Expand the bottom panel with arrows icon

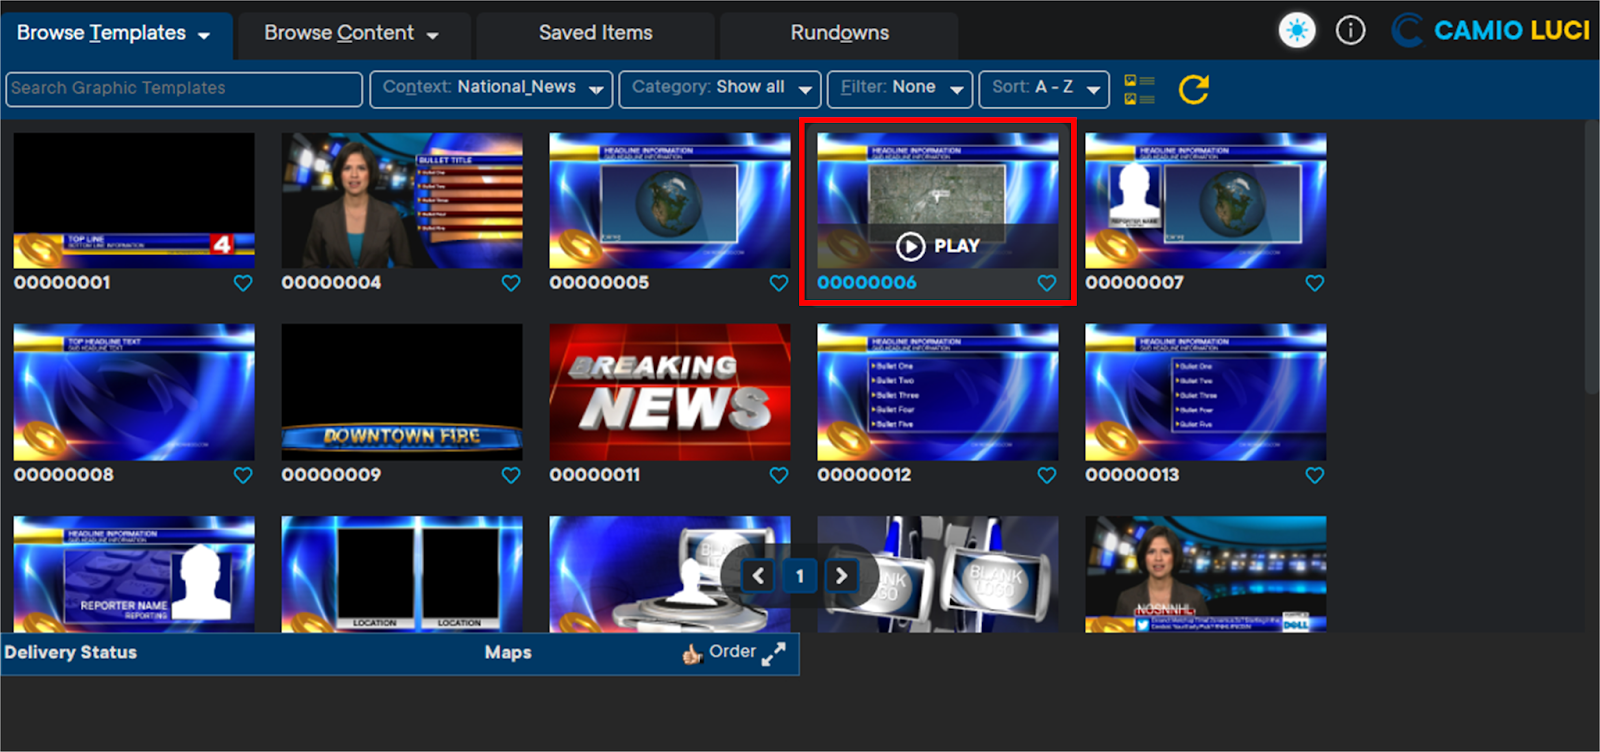point(773,654)
